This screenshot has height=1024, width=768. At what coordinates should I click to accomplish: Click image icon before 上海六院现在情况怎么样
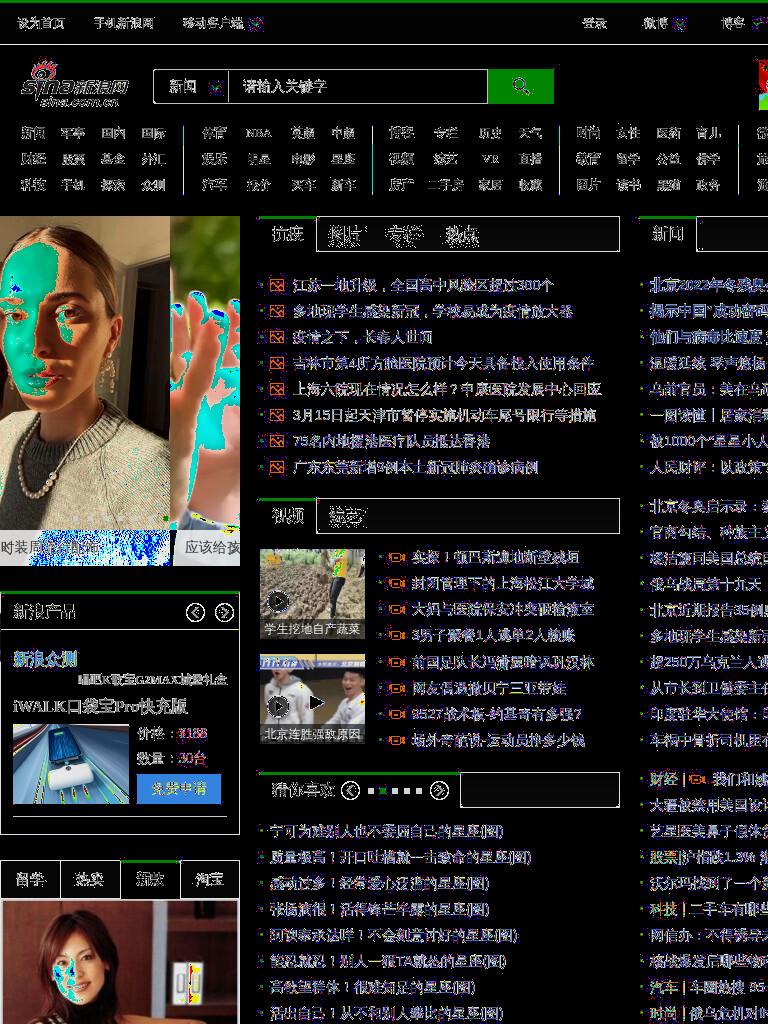[277, 389]
